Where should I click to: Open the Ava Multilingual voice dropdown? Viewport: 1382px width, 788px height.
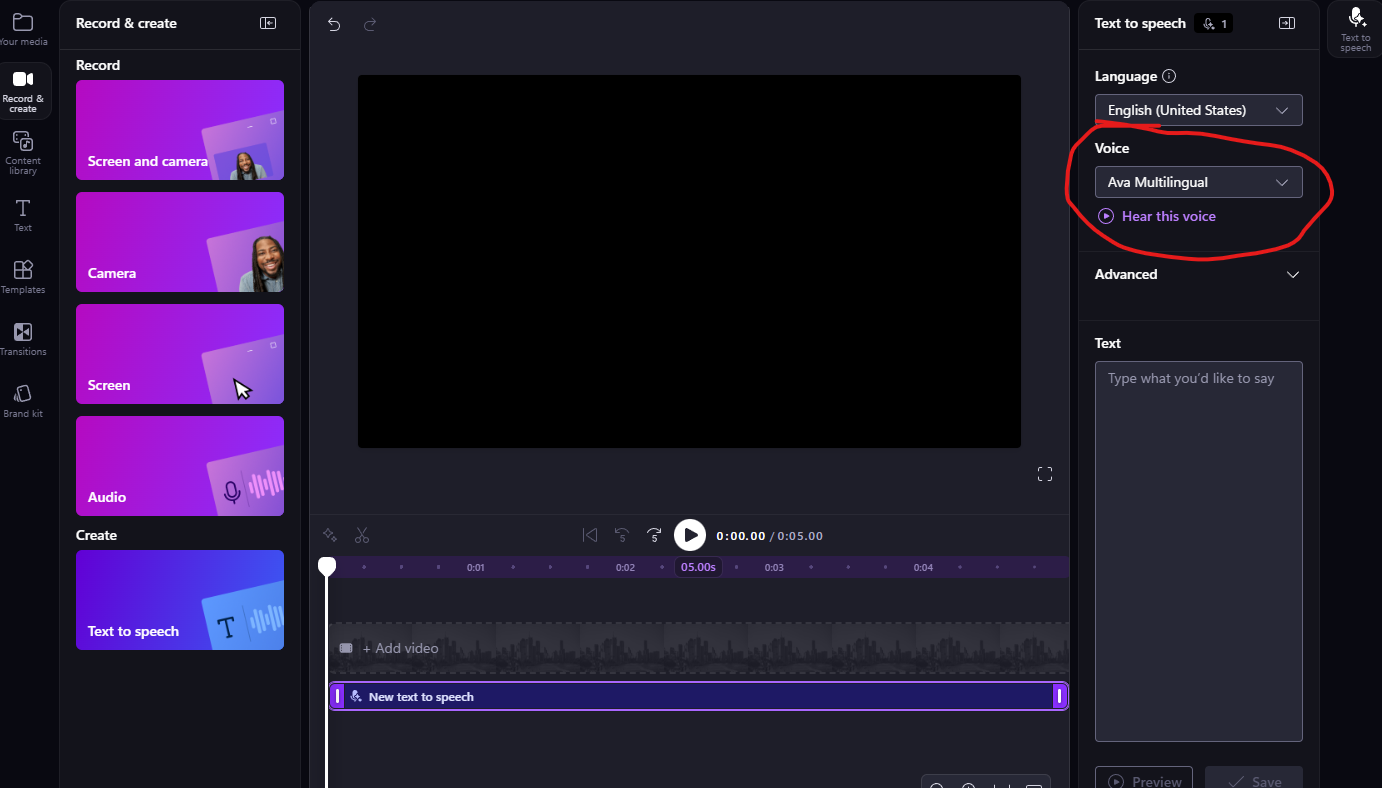[x=1198, y=182]
